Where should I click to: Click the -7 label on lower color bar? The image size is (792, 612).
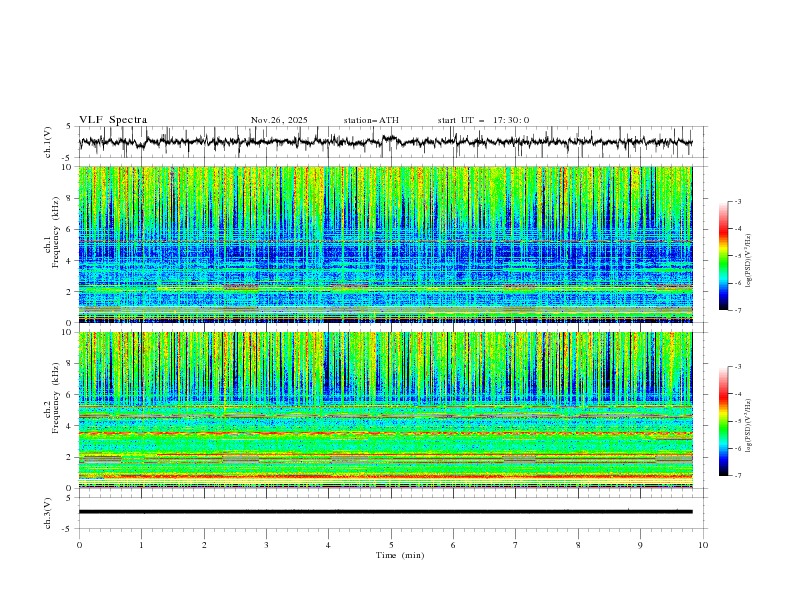(x=737, y=476)
